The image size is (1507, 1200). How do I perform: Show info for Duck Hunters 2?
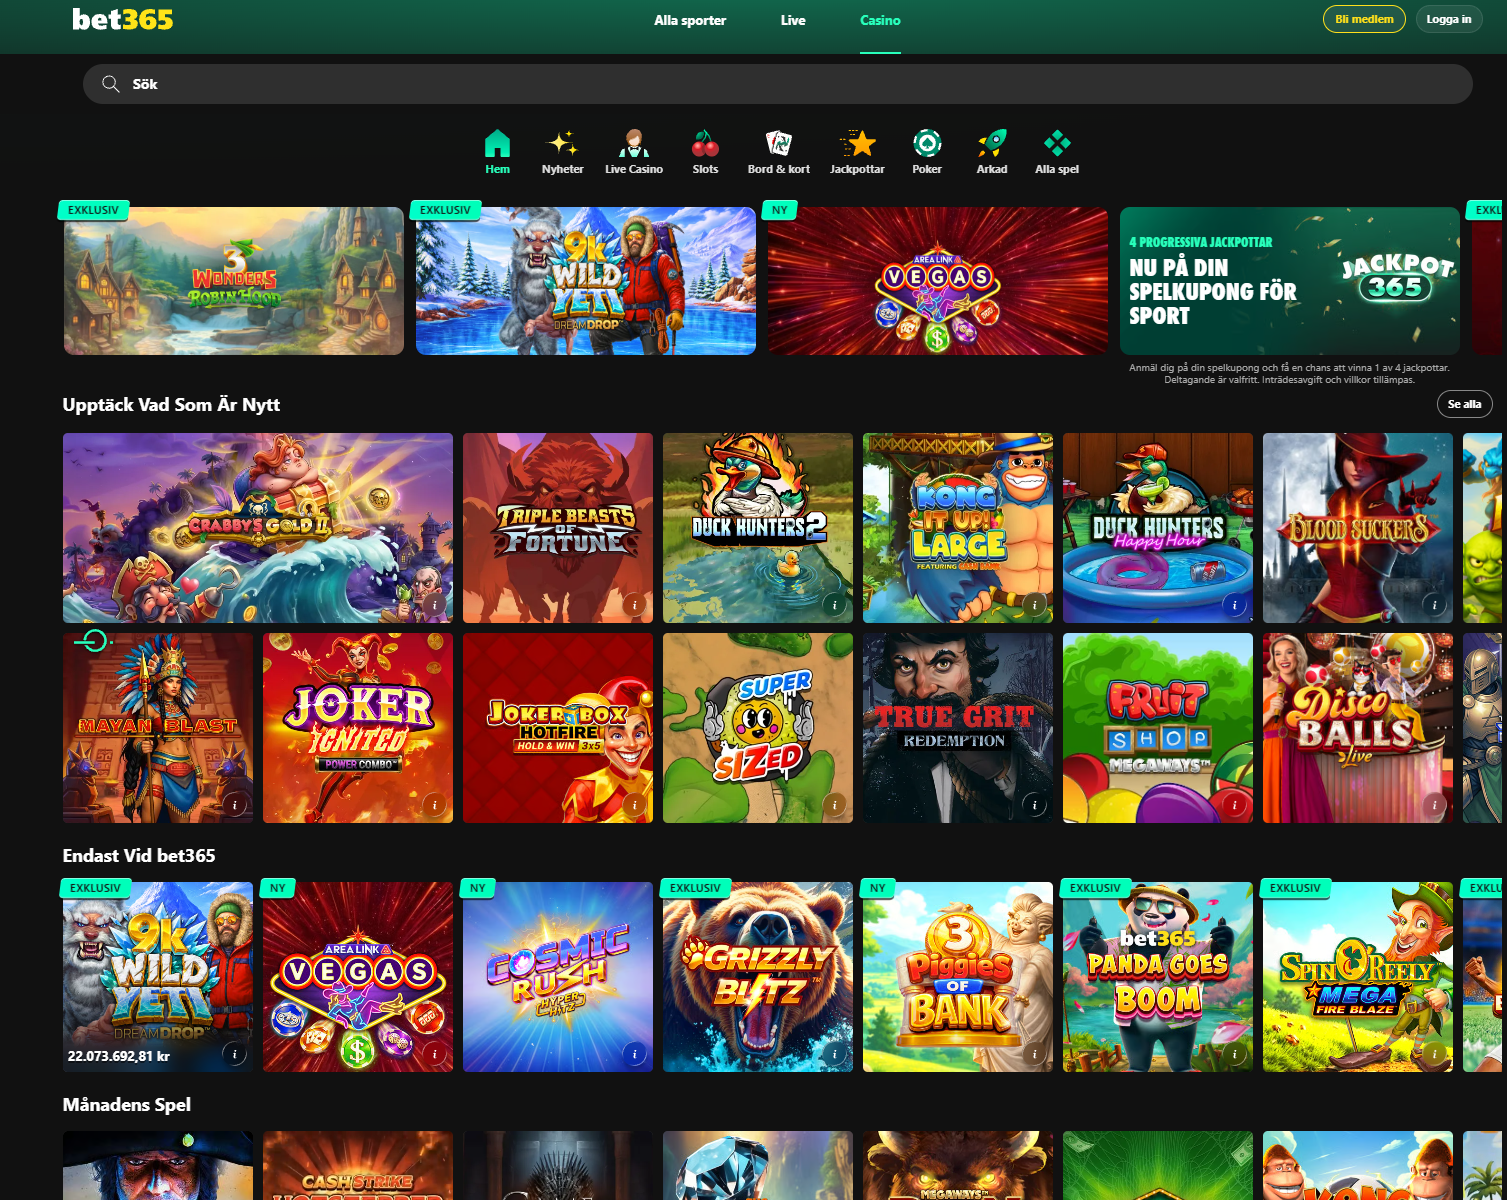(x=834, y=605)
